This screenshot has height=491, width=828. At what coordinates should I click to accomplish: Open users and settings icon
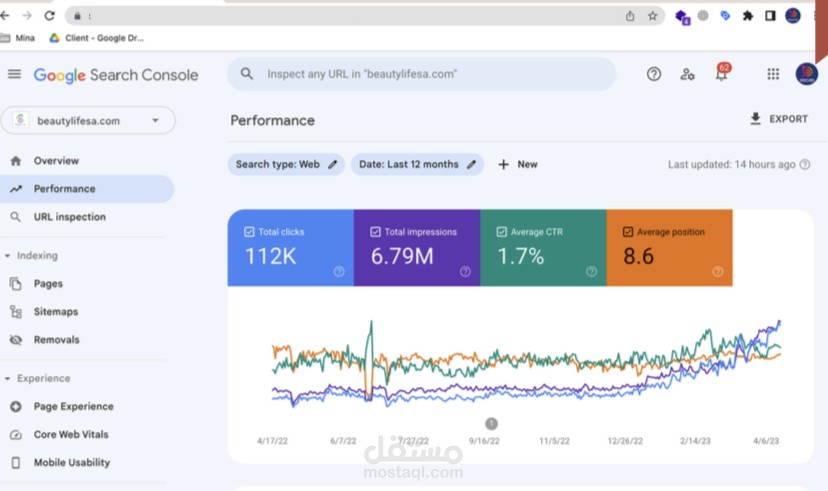(687, 74)
